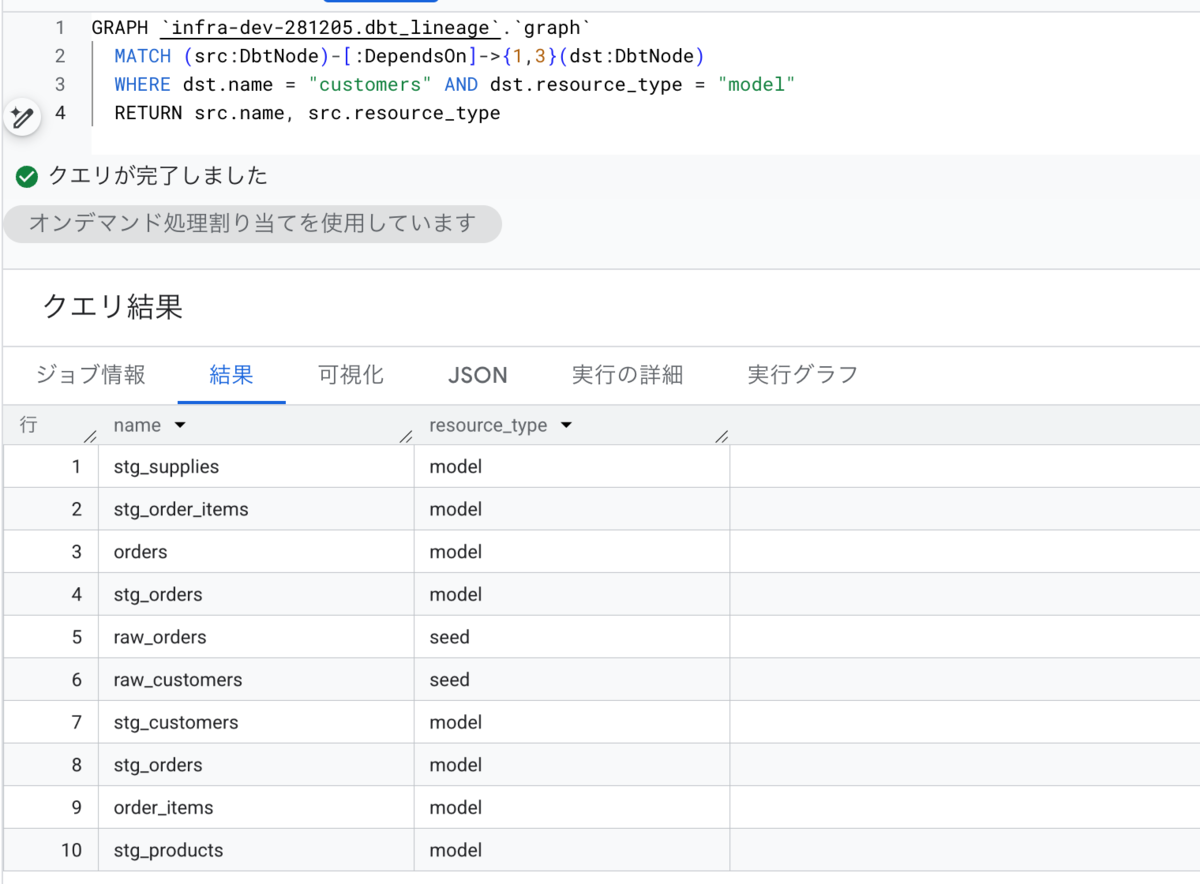Switch to the JSON tab

point(477,375)
